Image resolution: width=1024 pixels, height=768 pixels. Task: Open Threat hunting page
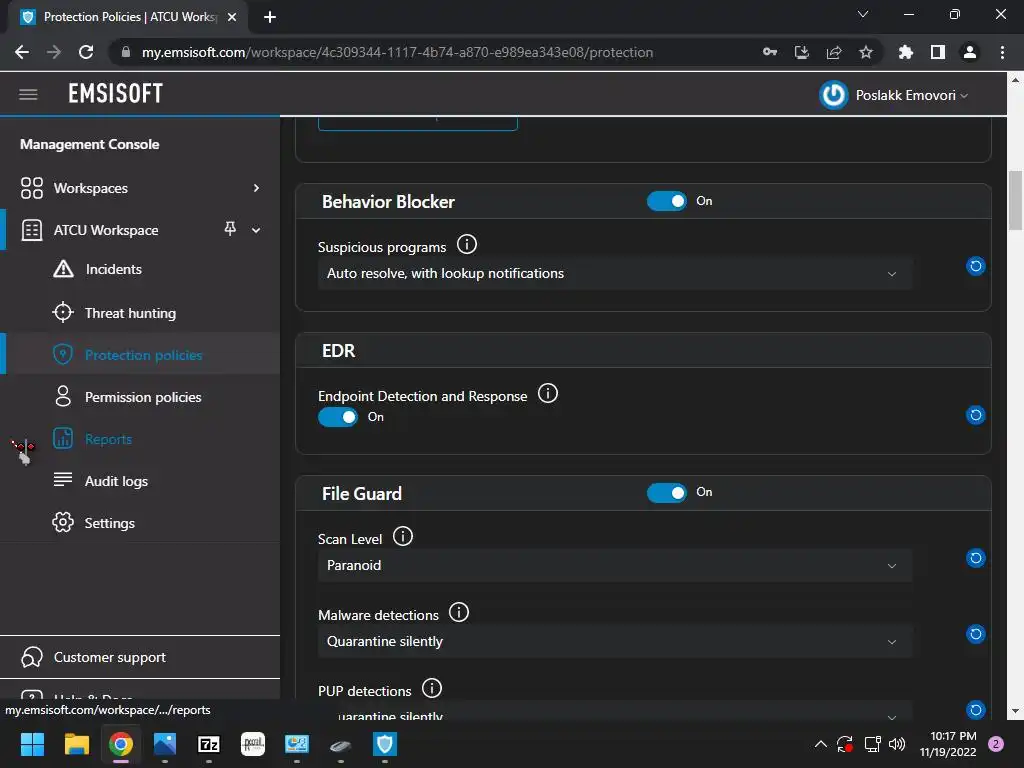pyautogui.click(x=131, y=313)
